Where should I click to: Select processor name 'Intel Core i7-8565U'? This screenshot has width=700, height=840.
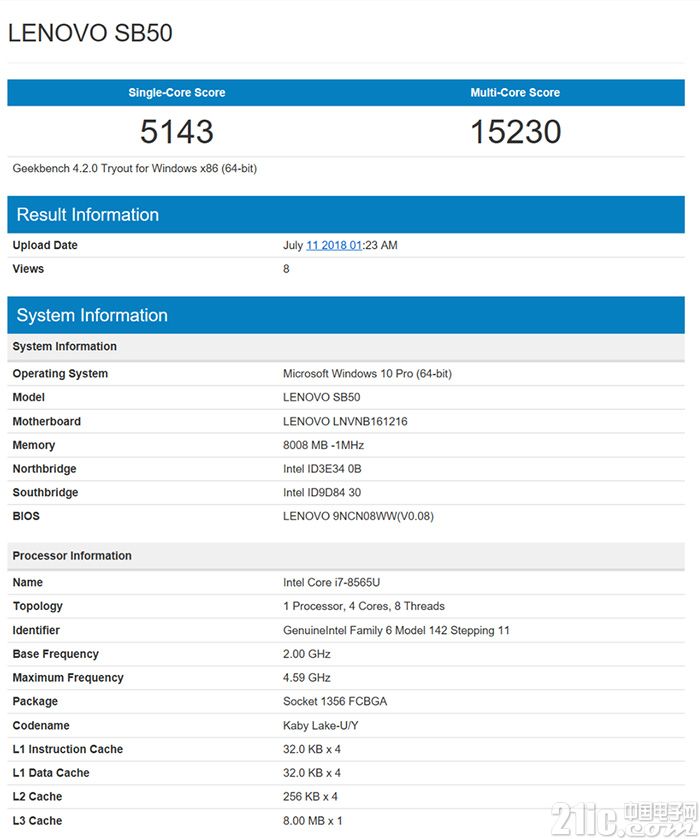tap(332, 582)
